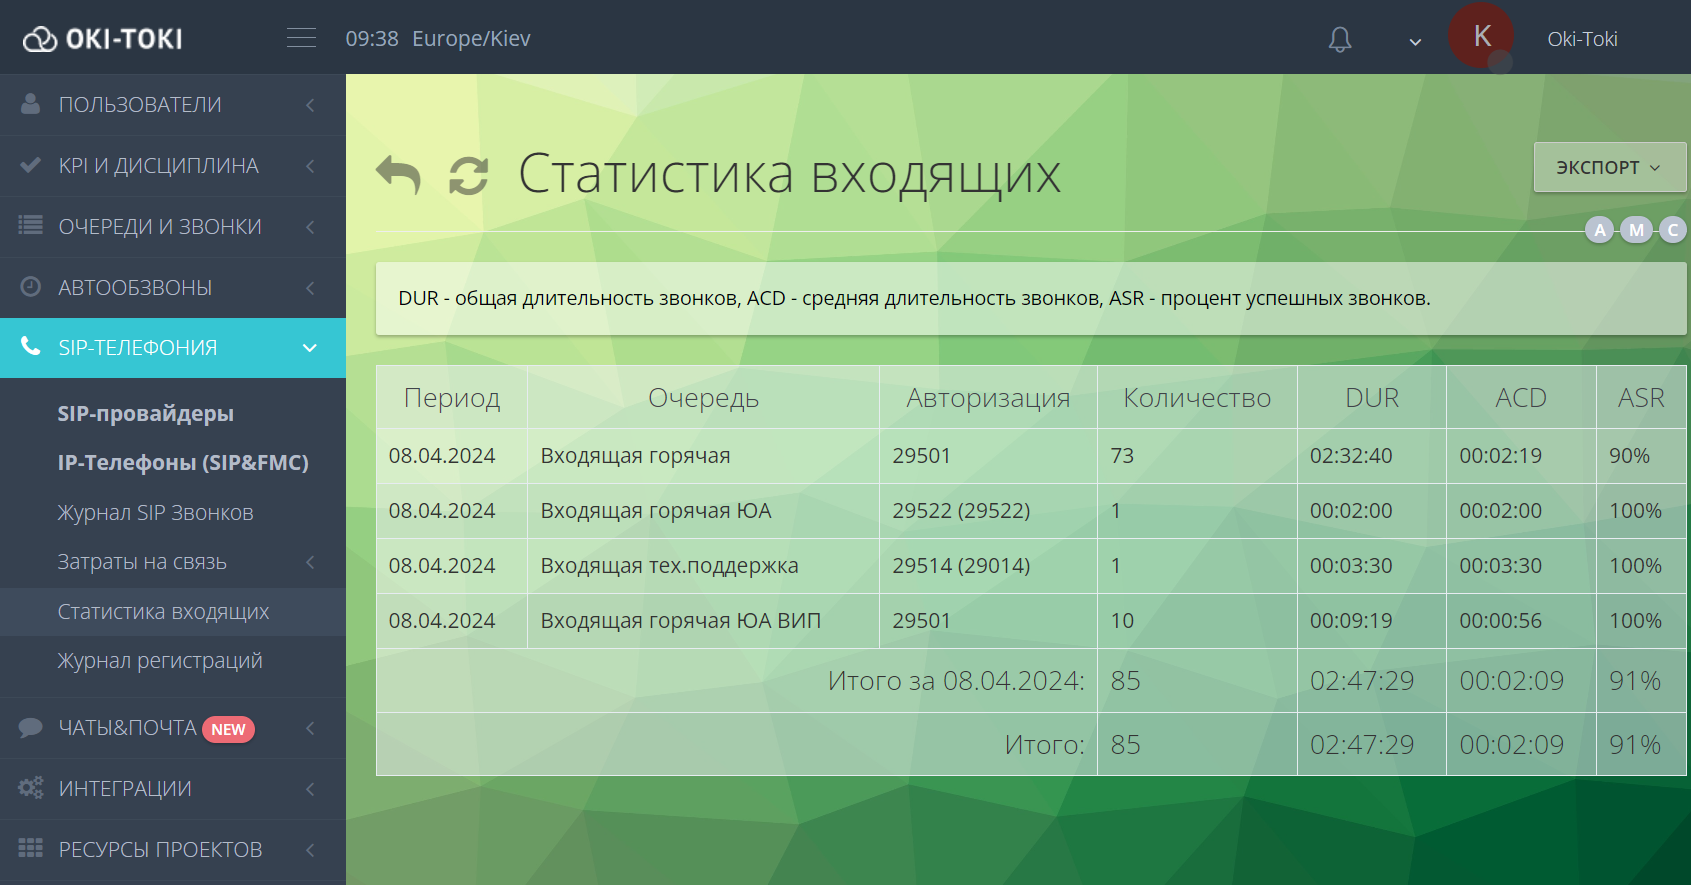Open Журнал регистраций
Screen dimensions: 1691x885
(x=160, y=661)
